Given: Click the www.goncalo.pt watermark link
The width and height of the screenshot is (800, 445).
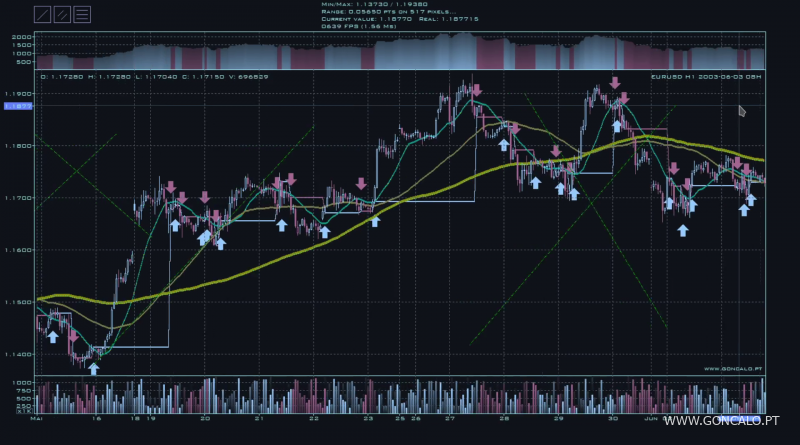Looking at the screenshot, I should [720, 422].
